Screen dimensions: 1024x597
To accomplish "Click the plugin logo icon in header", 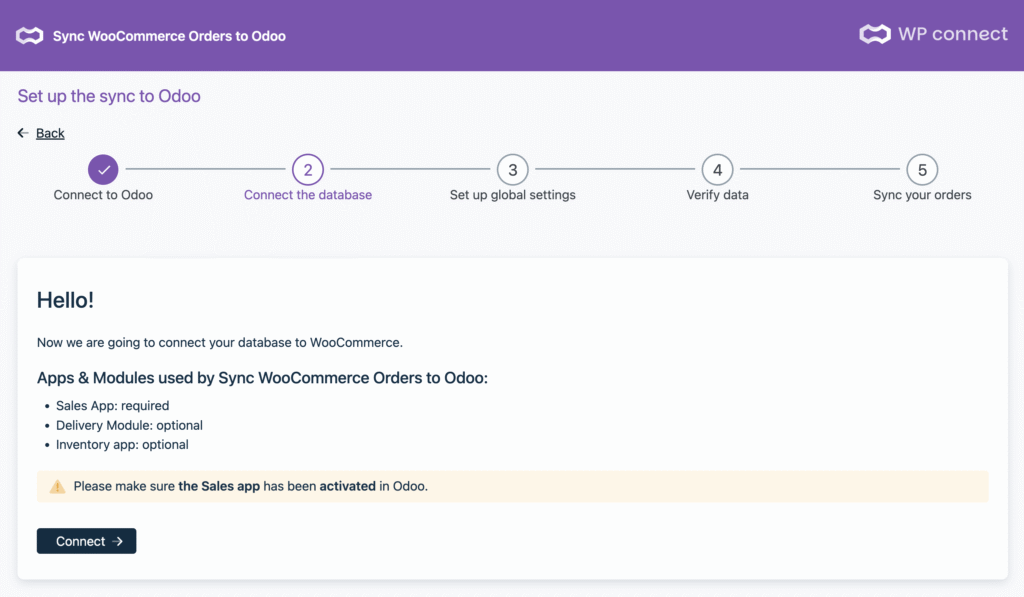I will point(29,36).
